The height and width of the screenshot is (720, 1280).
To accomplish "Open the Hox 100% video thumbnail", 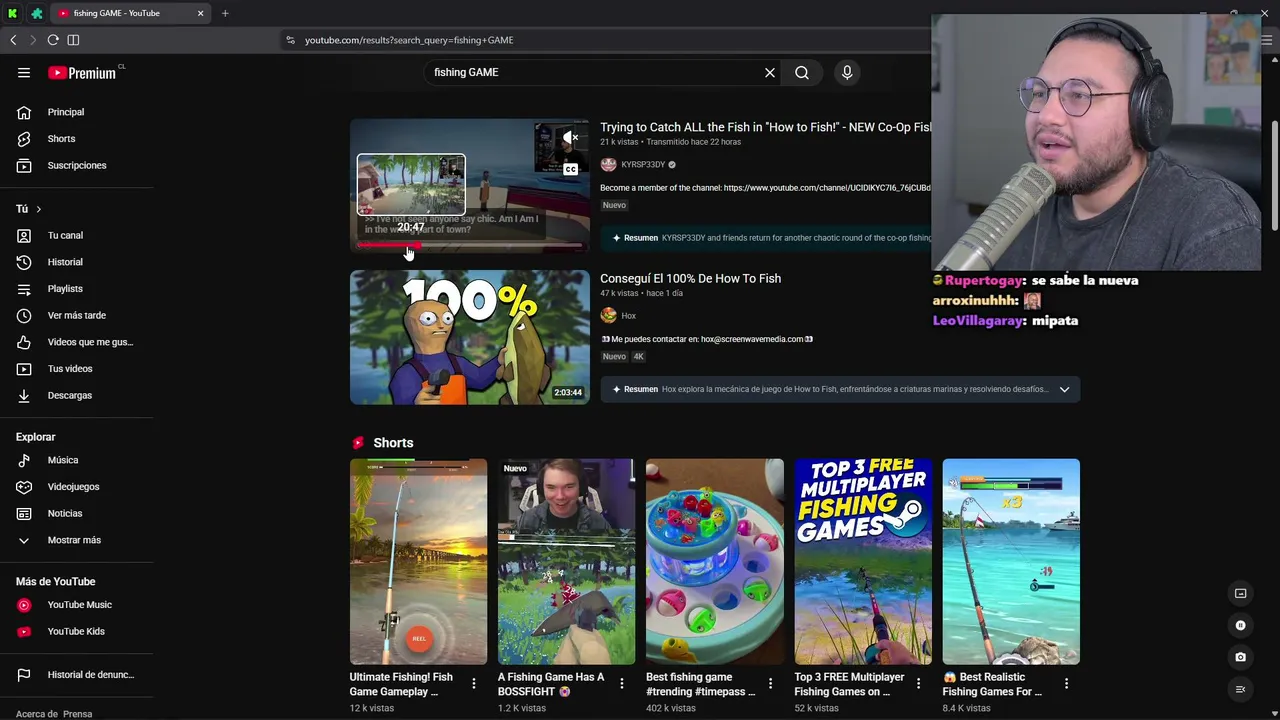I will pos(470,337).
